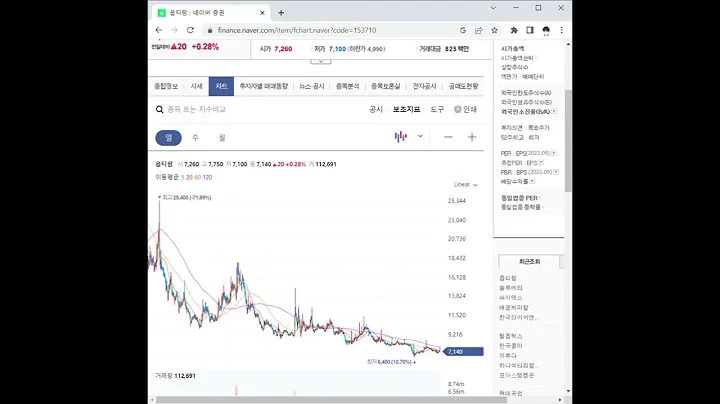Select the 일 (daily) period
The image size is (720, 404).
click(169, 138)
